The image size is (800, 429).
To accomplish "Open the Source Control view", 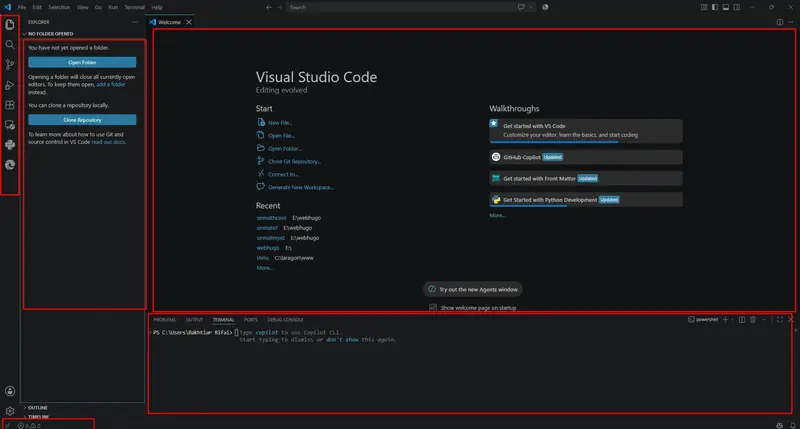I will click(10, 65).
